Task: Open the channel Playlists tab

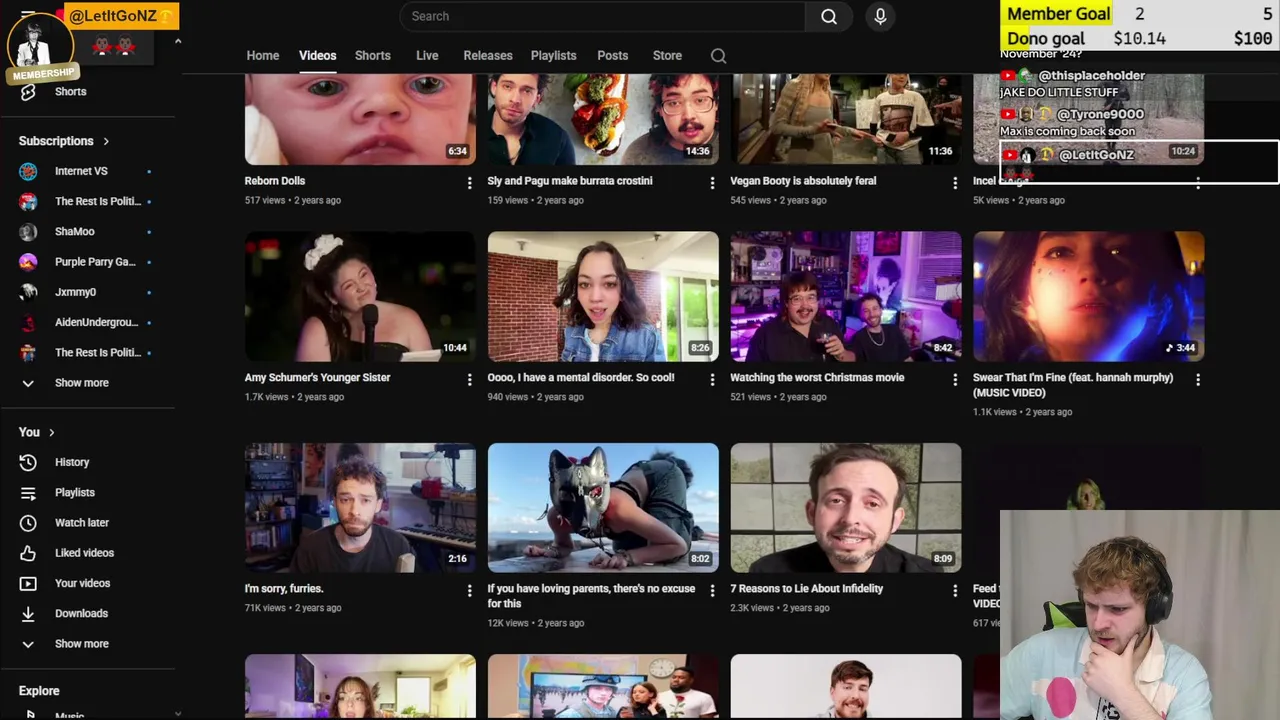Action: coord(553,56)
